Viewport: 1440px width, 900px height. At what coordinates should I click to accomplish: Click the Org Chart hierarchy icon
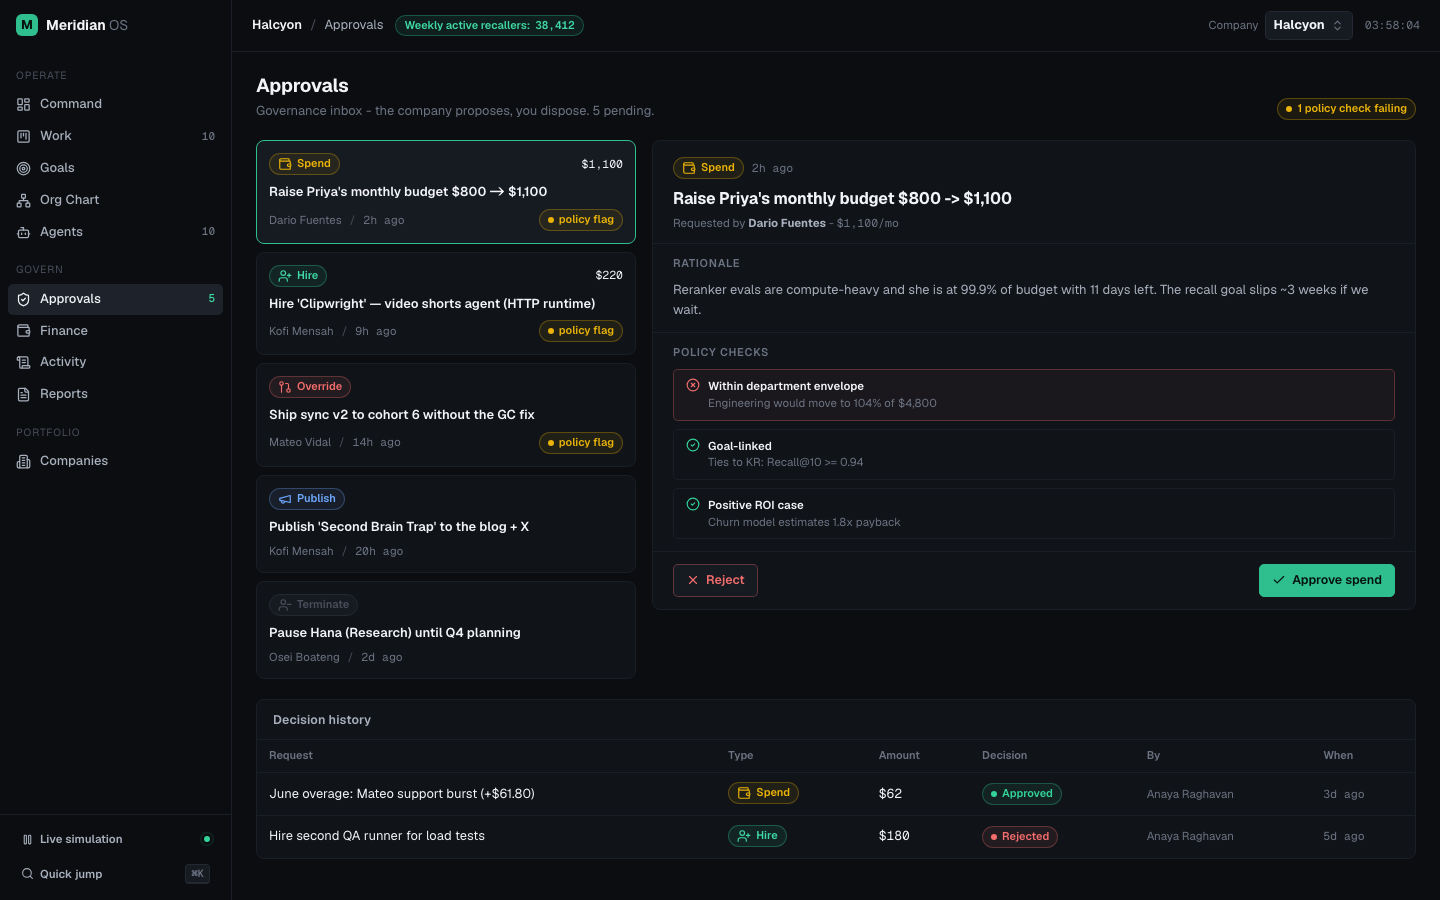[23, 200]
